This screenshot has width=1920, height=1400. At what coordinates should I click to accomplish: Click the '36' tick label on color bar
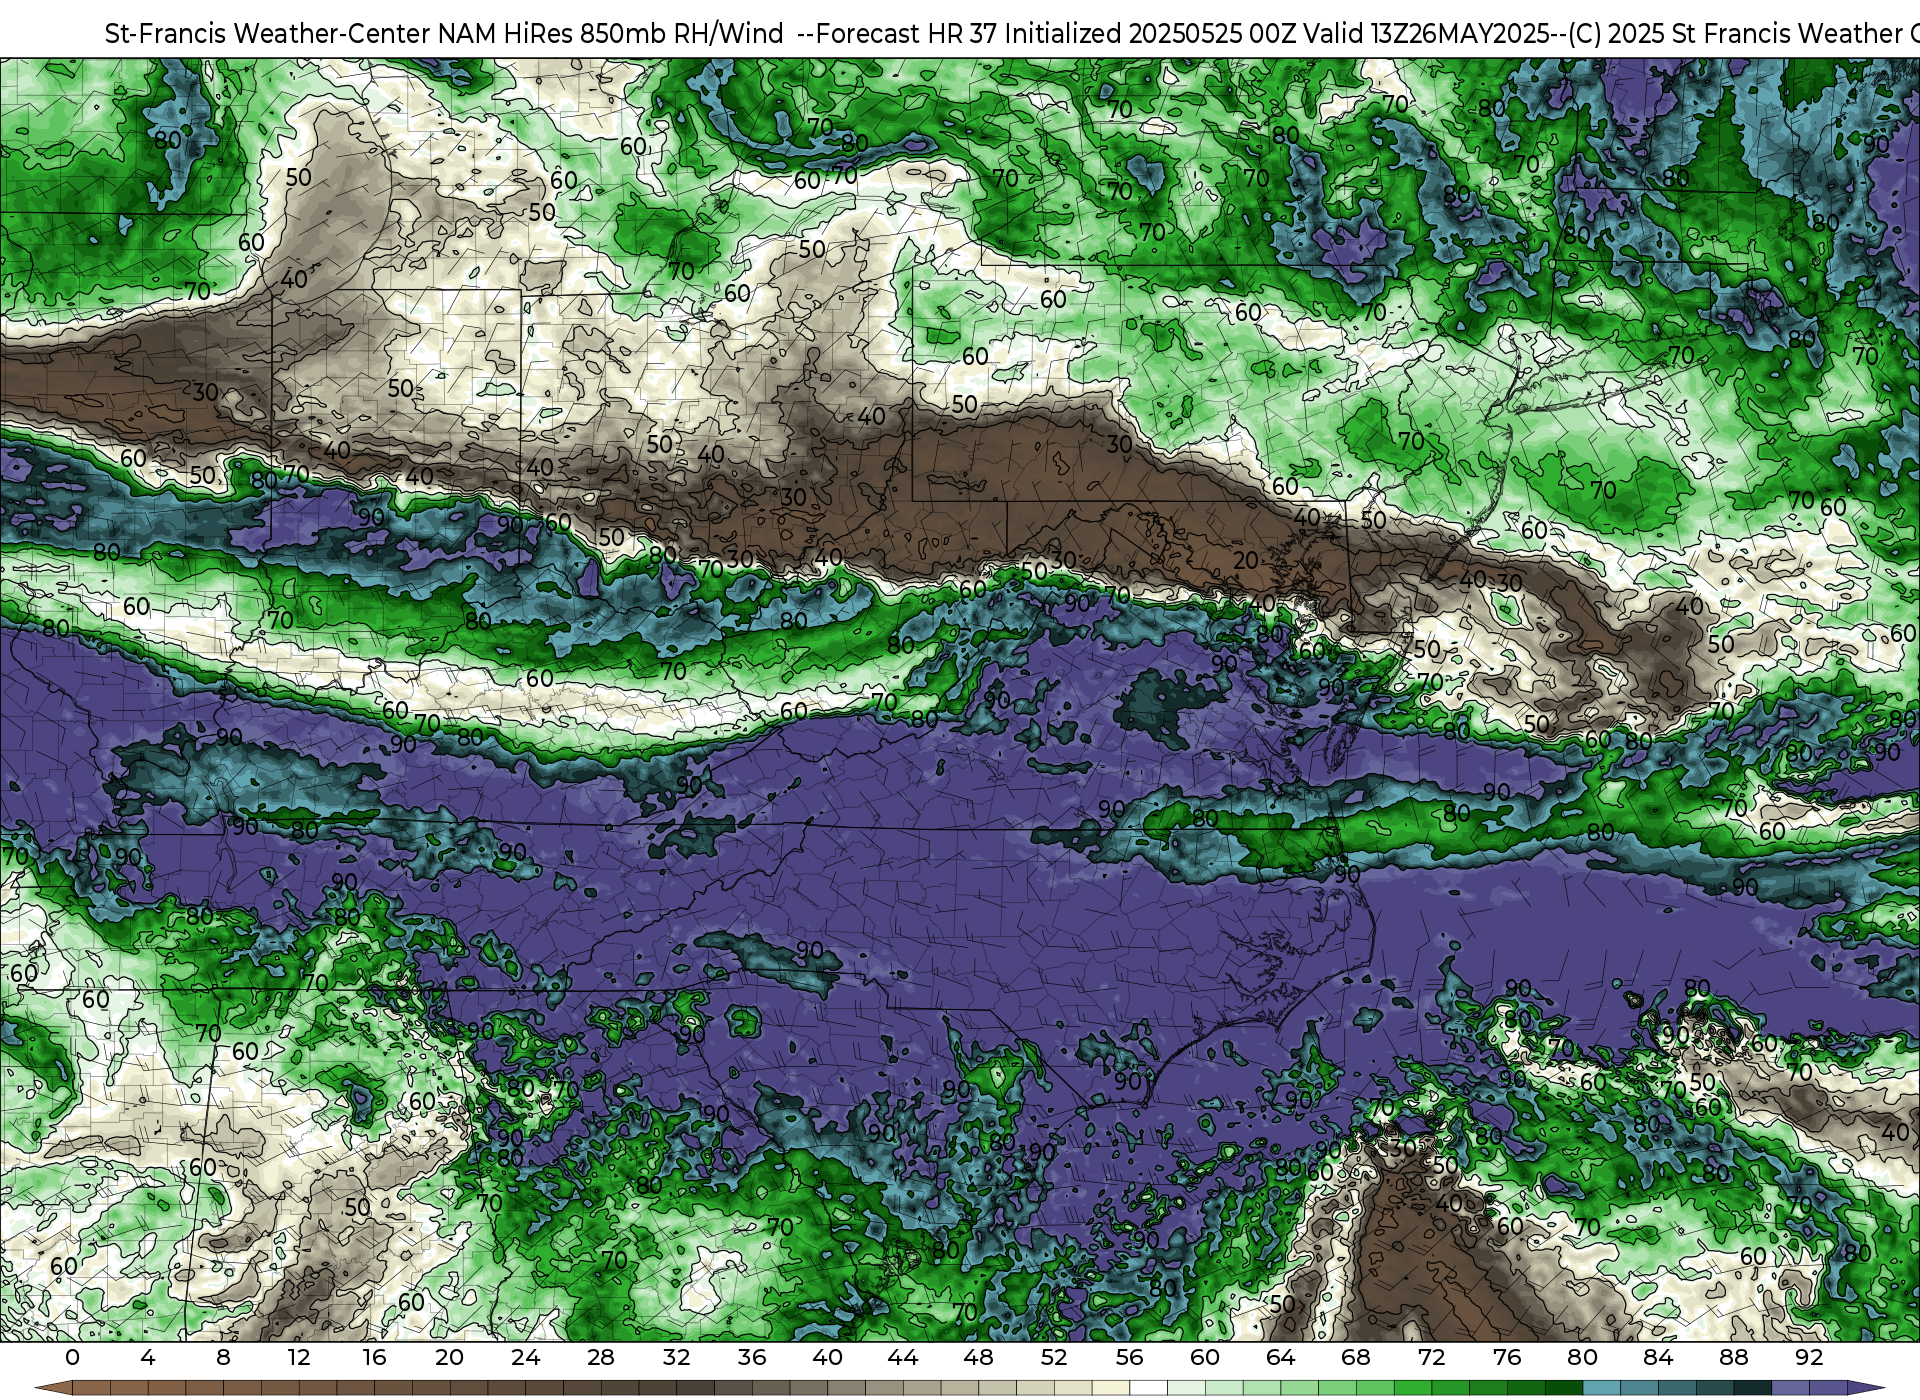pyautogui.click(x=752, y=1358)
